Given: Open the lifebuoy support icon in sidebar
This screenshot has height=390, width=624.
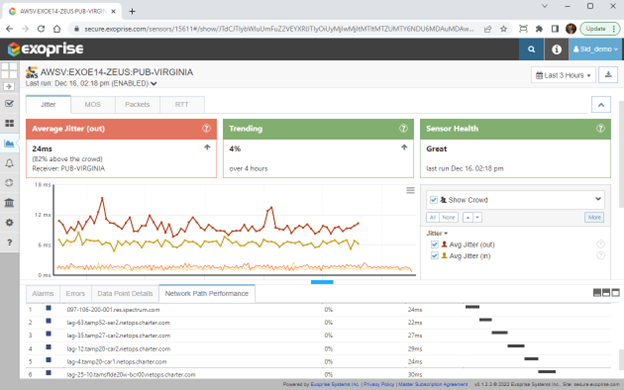Looking at the screenshot, I should coord(9,183).
